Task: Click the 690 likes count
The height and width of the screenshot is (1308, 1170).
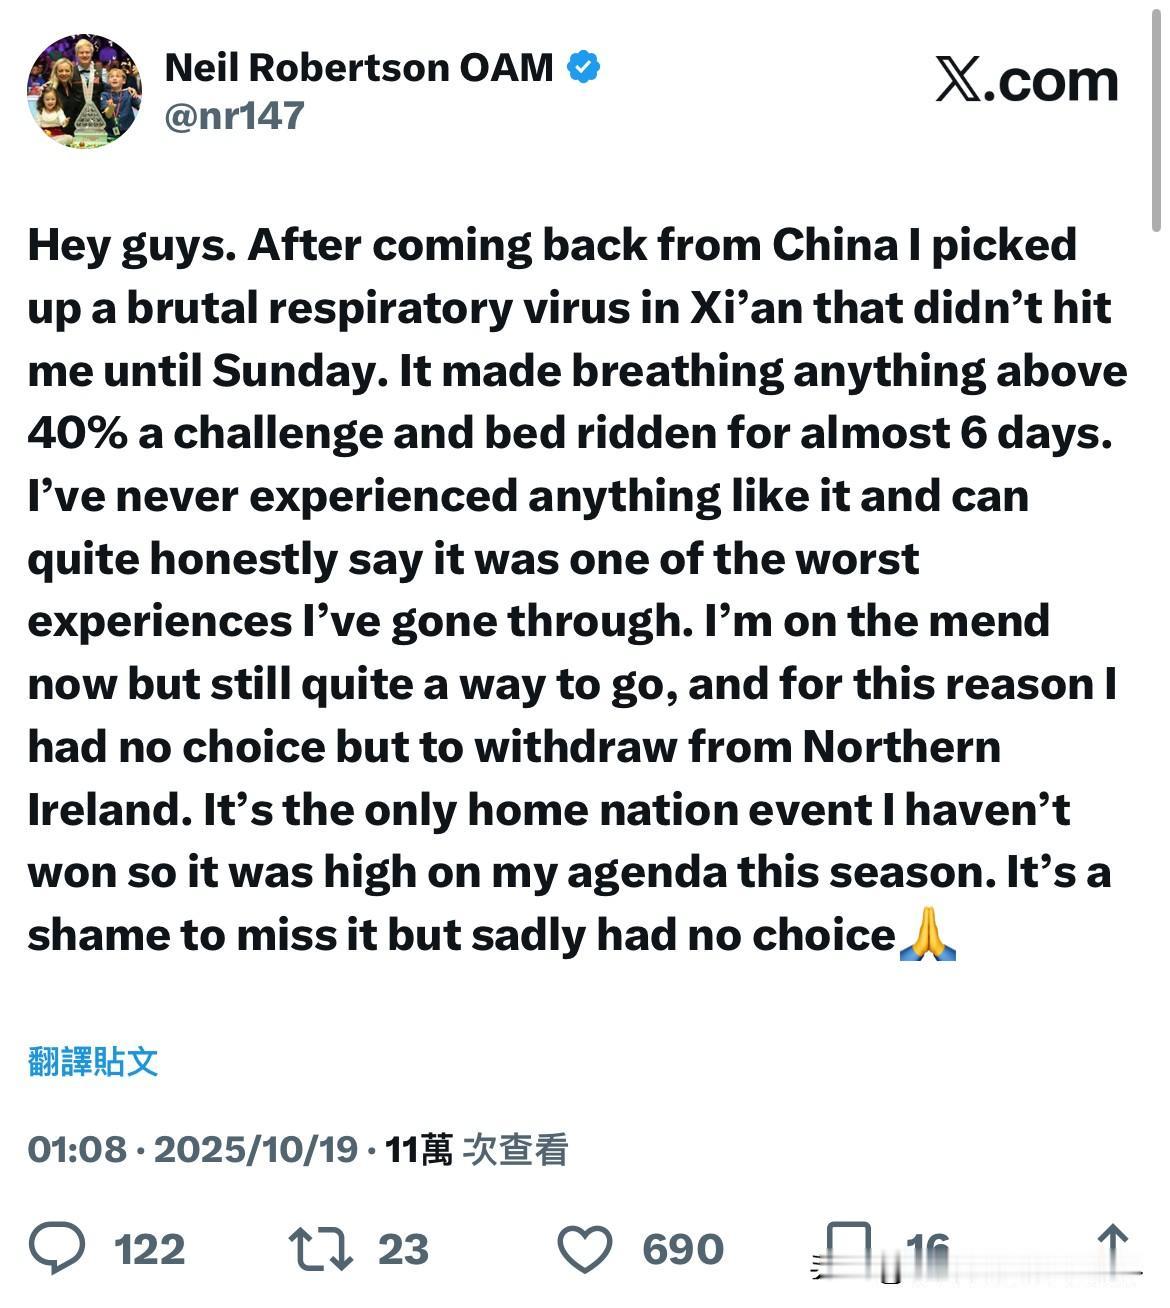Action: (x=682, y=1250)
